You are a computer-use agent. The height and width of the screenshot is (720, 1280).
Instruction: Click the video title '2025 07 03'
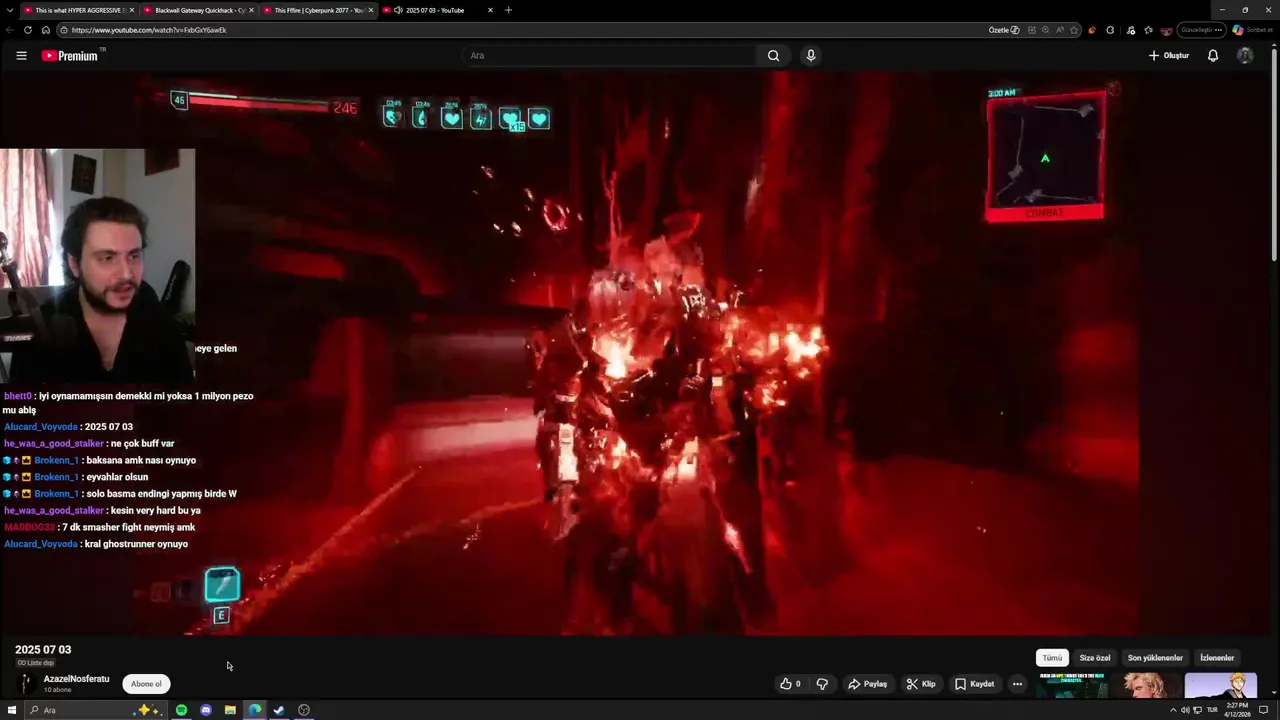point(43,650)
